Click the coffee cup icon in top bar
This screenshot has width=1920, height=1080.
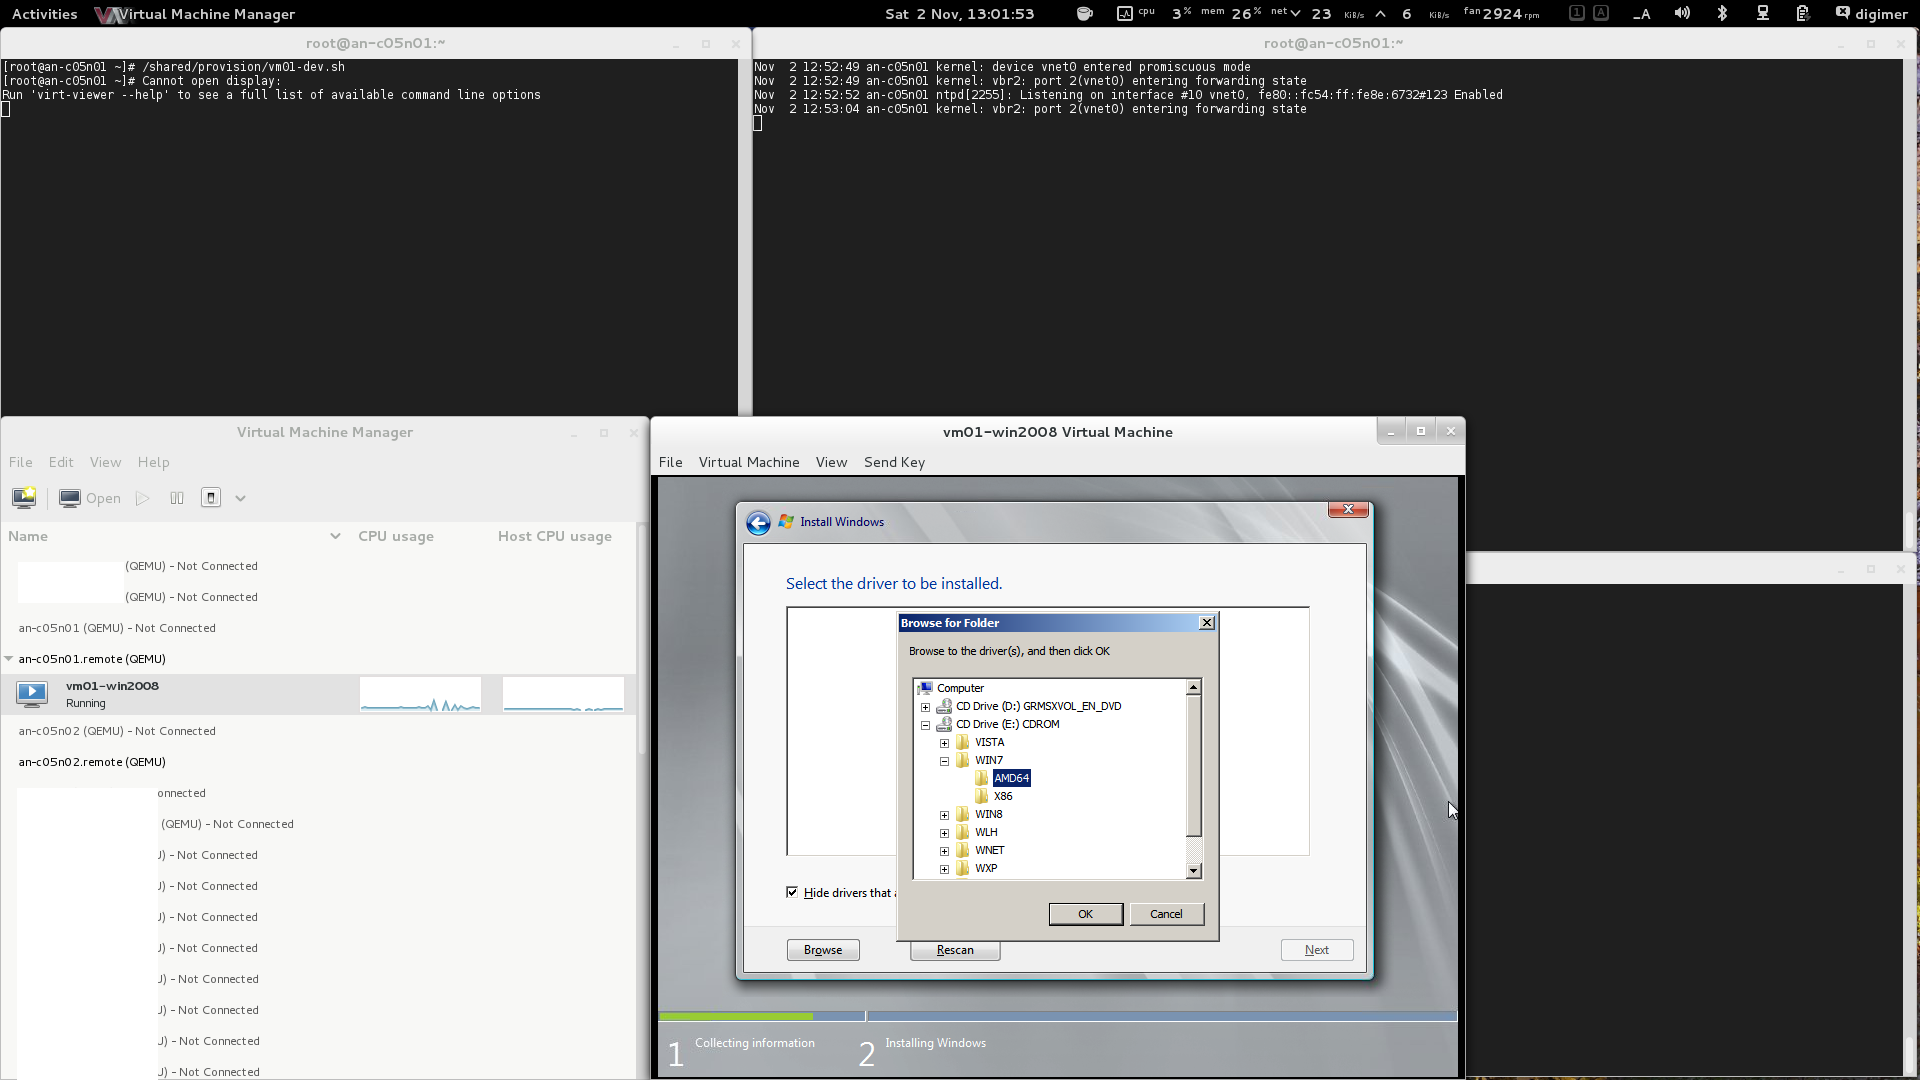click(x=1085, y=14)
